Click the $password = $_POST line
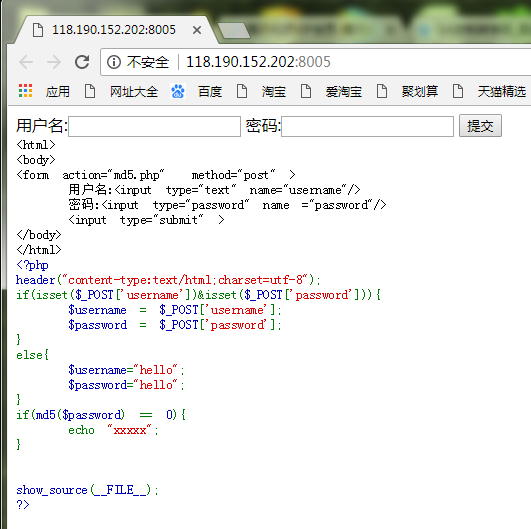 [174, 325]
